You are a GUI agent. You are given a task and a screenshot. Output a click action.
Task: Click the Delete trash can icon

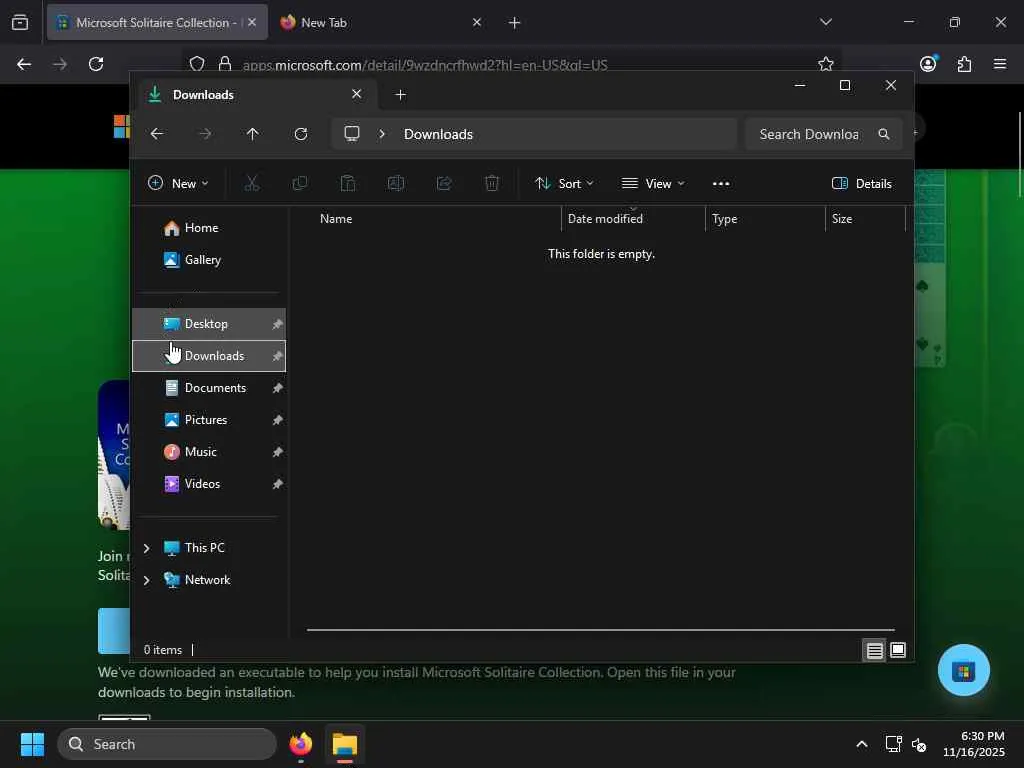click(492, 184)
